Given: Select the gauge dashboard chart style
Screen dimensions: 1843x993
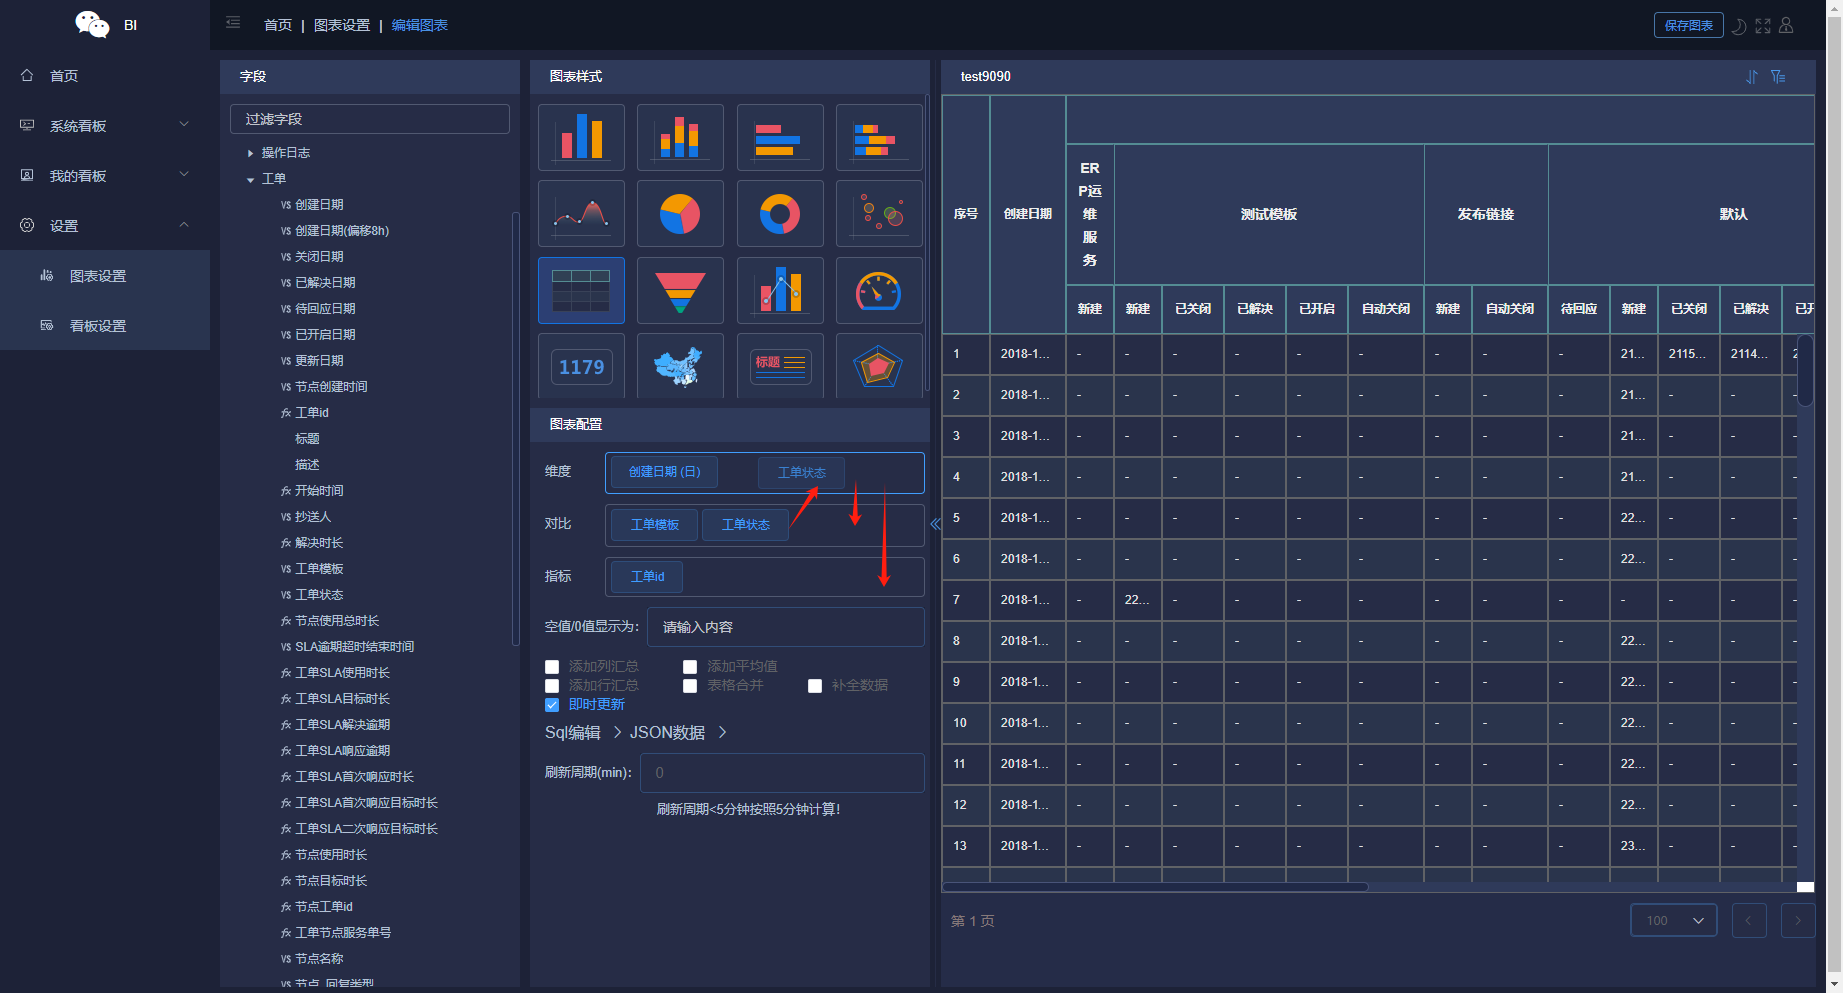Looking at the screenshot, I should [x=879, y=291].
